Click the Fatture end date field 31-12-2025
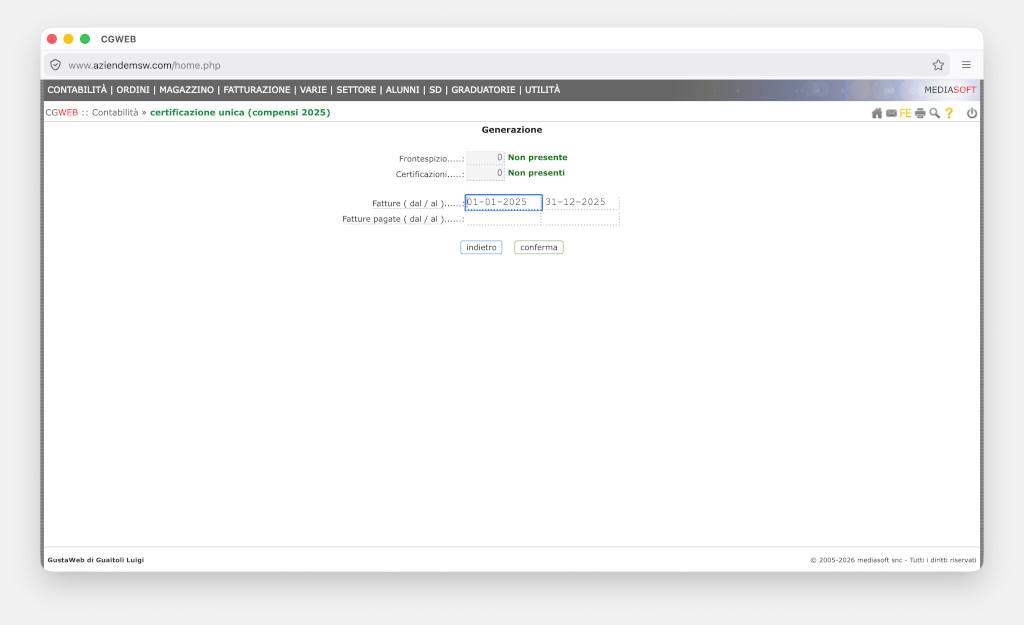 pos(581,202)
